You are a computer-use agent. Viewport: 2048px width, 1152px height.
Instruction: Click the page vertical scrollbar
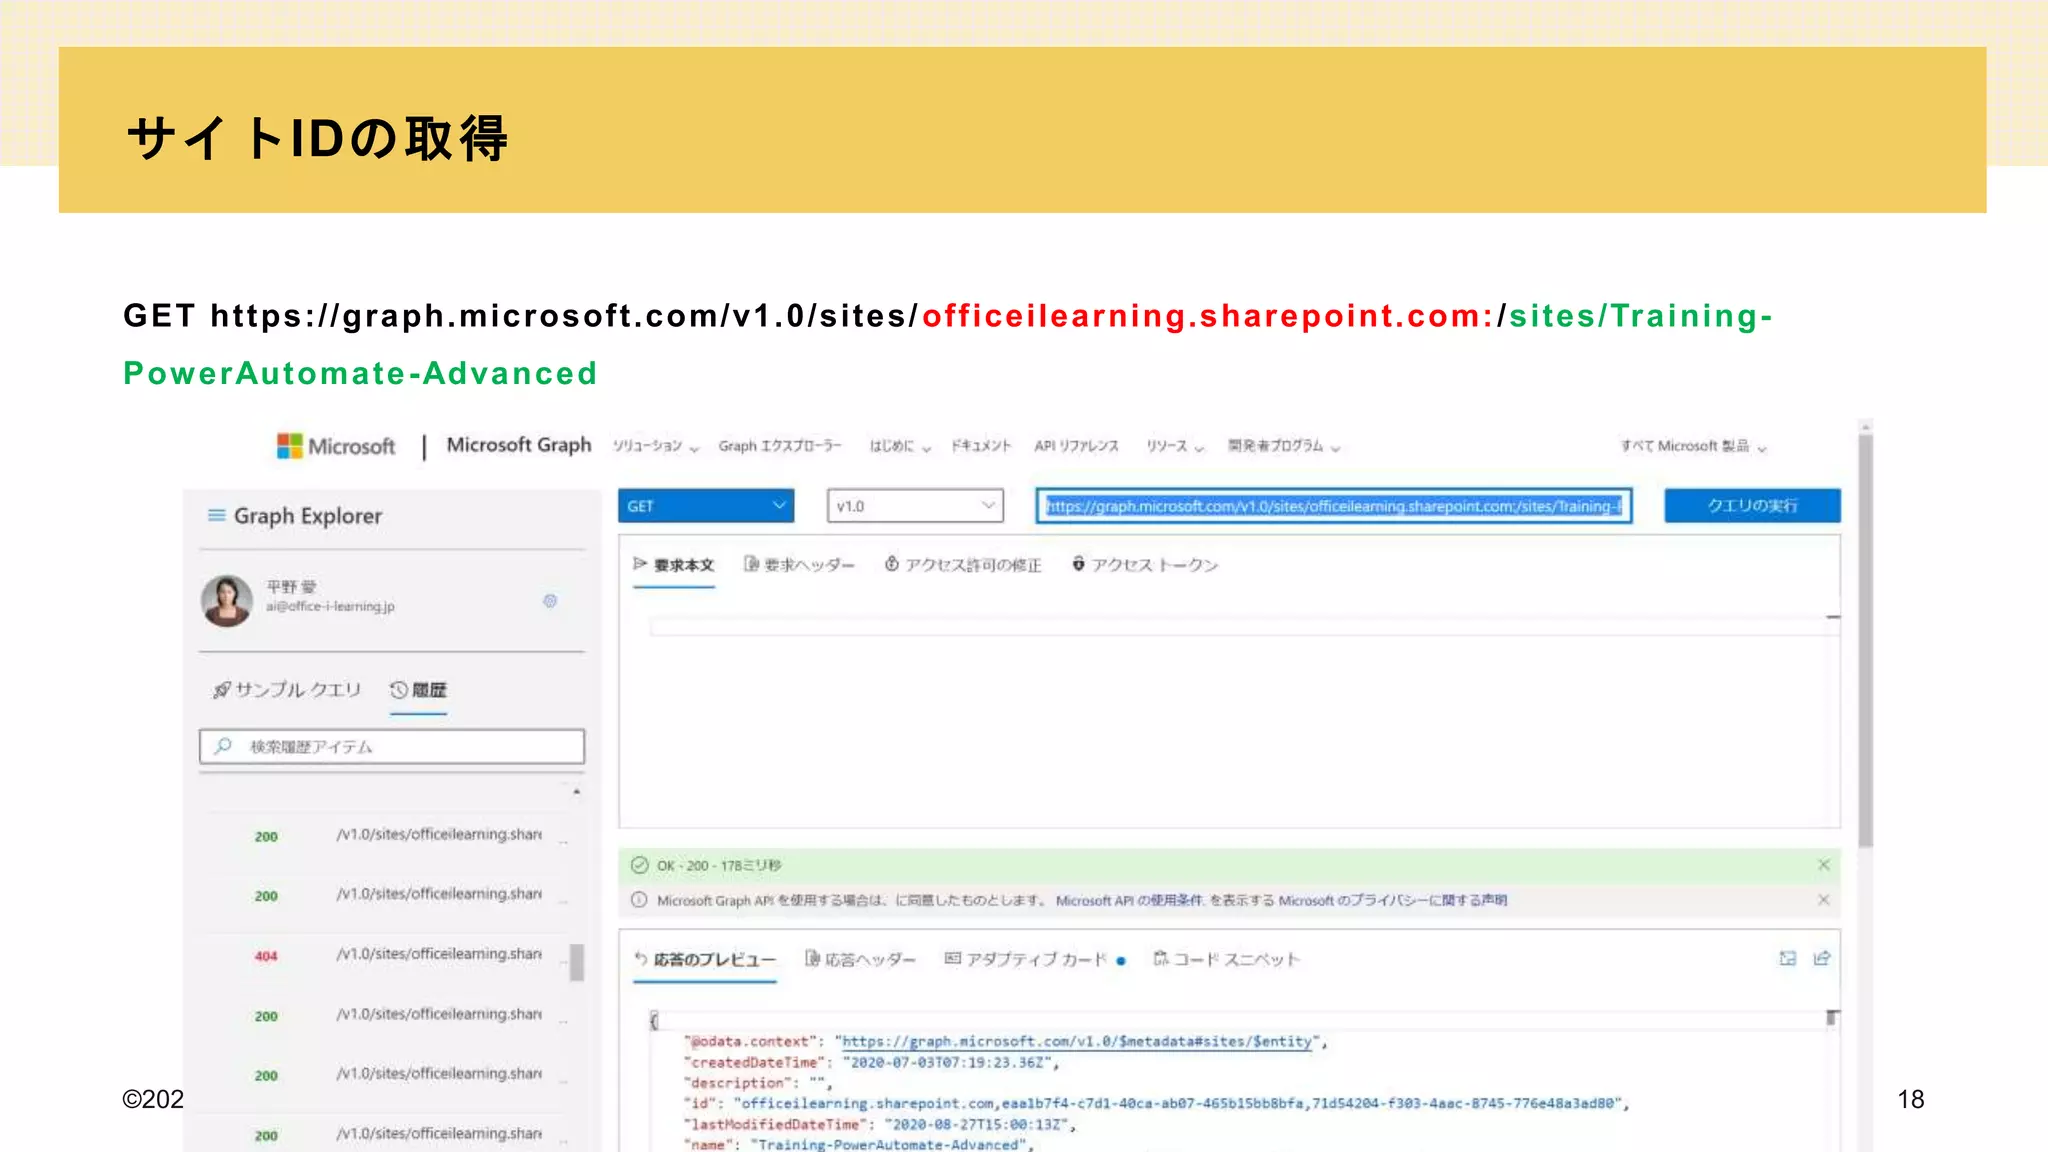(x=1865, y=640)
